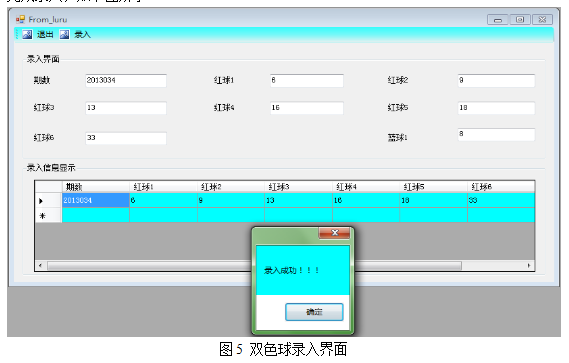Click the 红球6 input field
This screenshot has width=569, height=363.
tap(126, 138)
